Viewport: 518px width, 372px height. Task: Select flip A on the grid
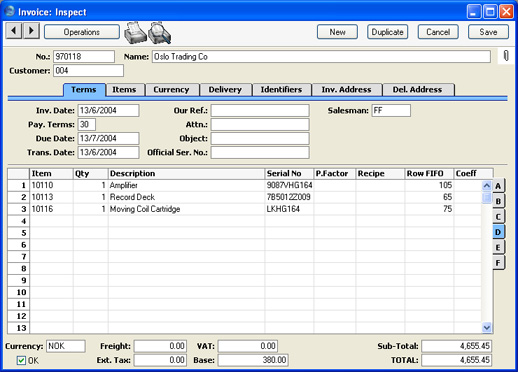[498, 186]
